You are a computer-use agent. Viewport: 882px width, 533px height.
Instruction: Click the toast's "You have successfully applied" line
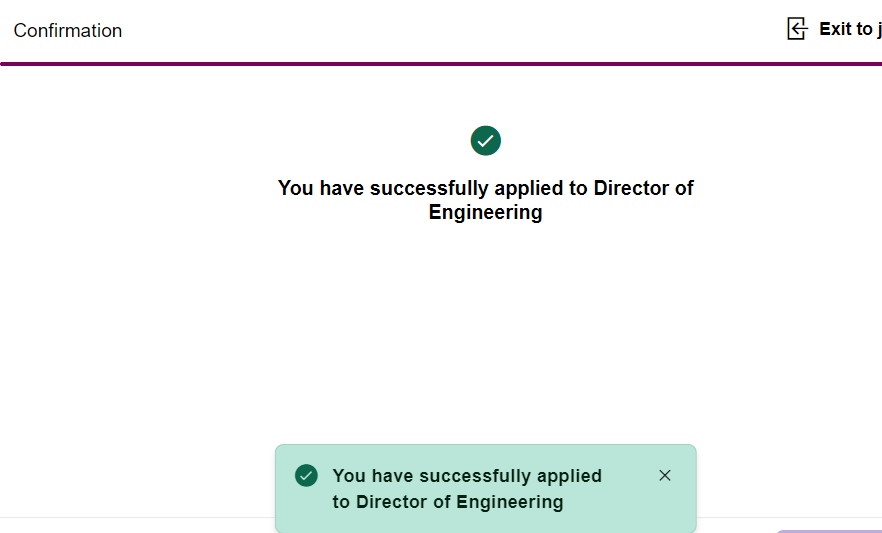pyautogui.click(x=467, y=476)
